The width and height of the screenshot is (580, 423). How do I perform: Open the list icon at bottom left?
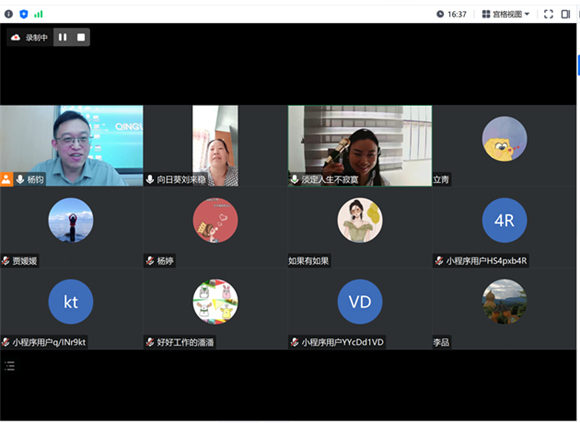tap(10, 366)
